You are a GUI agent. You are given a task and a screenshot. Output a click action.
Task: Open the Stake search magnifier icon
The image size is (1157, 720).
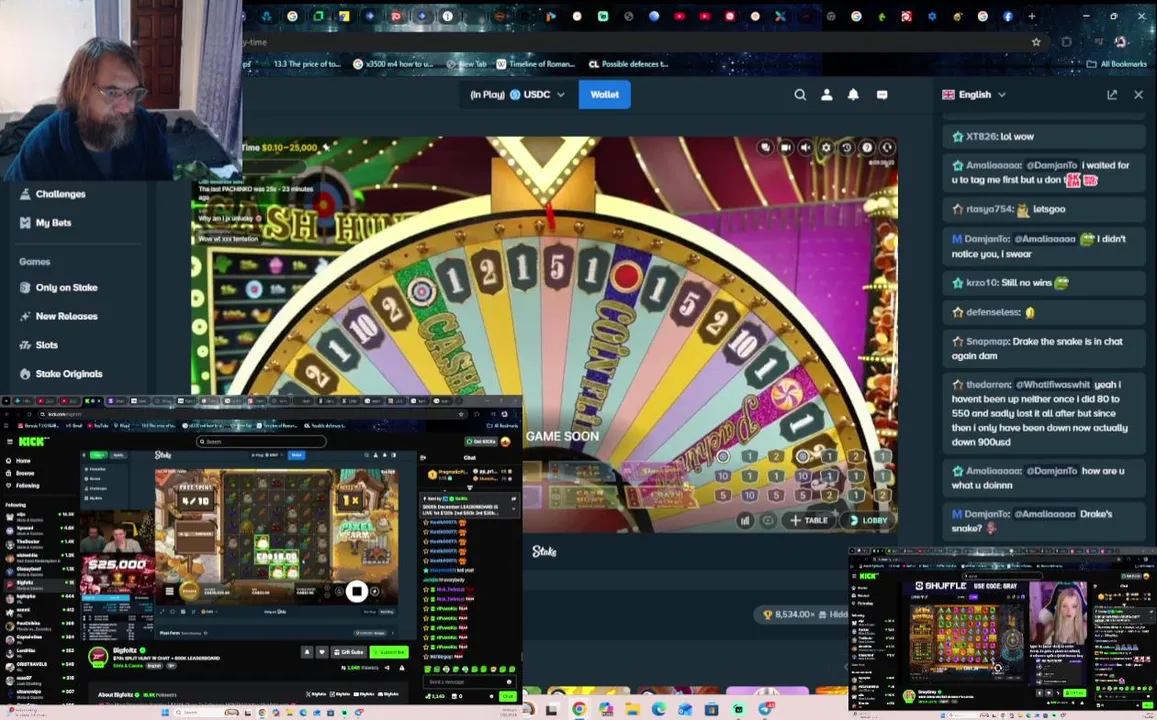tap(800, 94)
